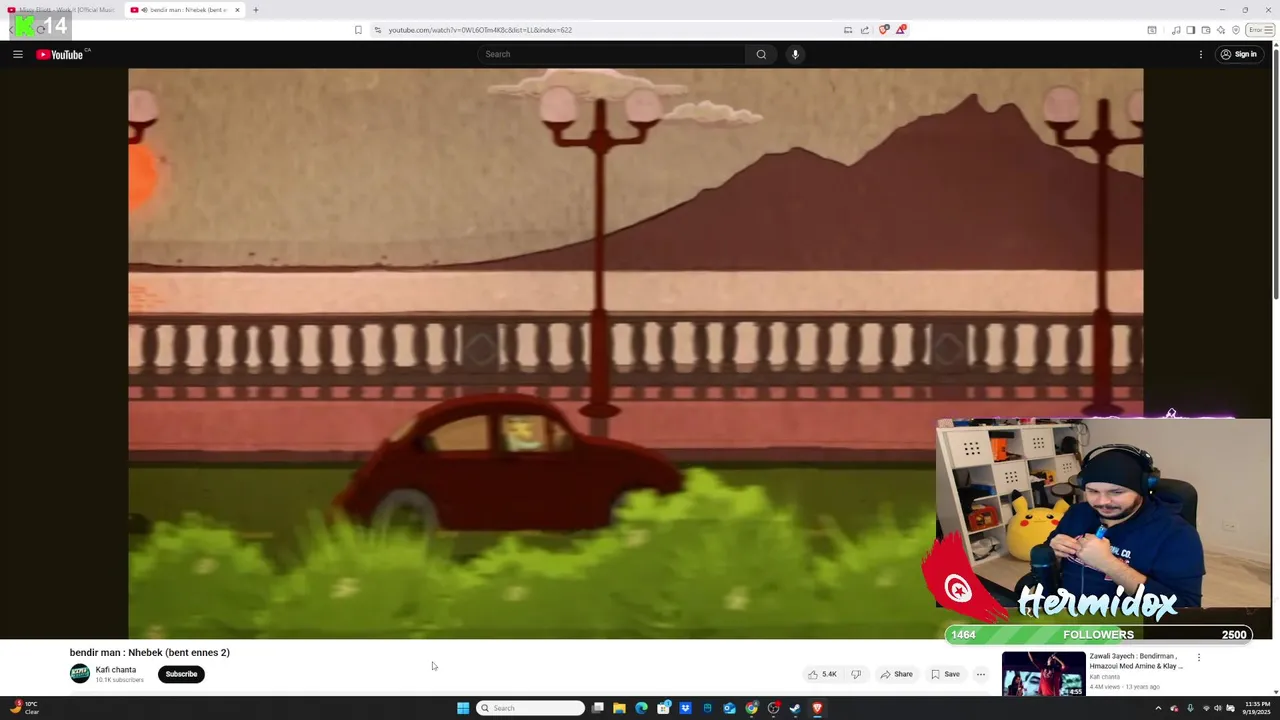The image size is (1280, 720).
Task: Sign in to YouTube
Action: tap(1238, 54)
